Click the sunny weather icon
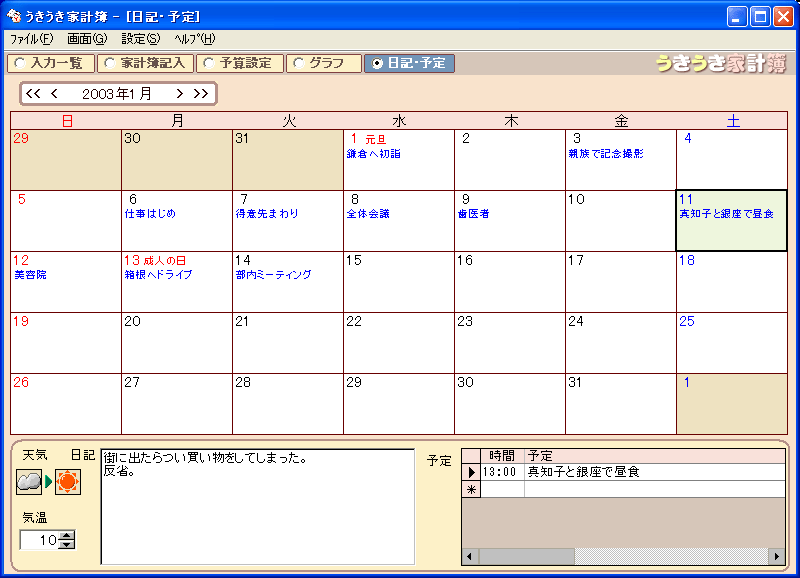 pos(67,482)
